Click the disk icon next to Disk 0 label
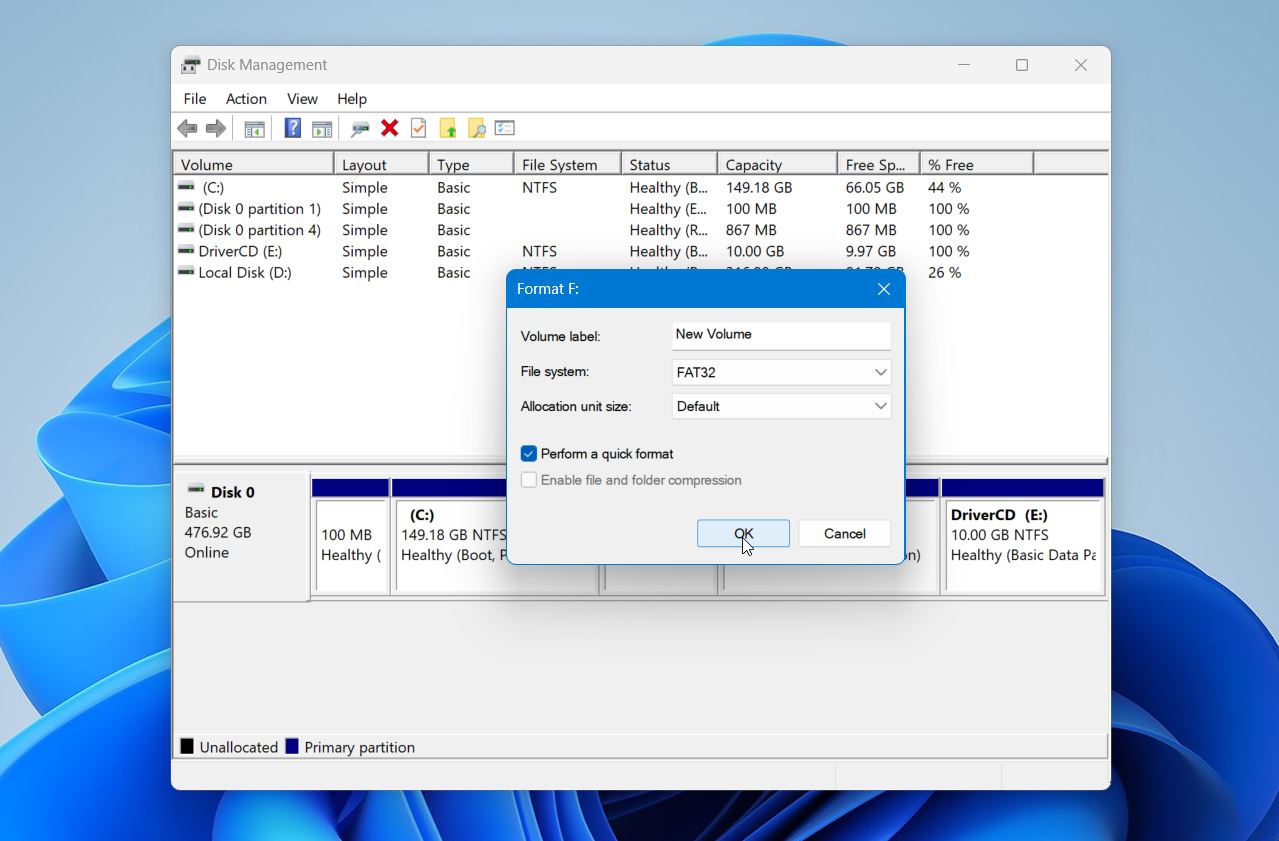1279x841 pixels. tap(196, 490)
